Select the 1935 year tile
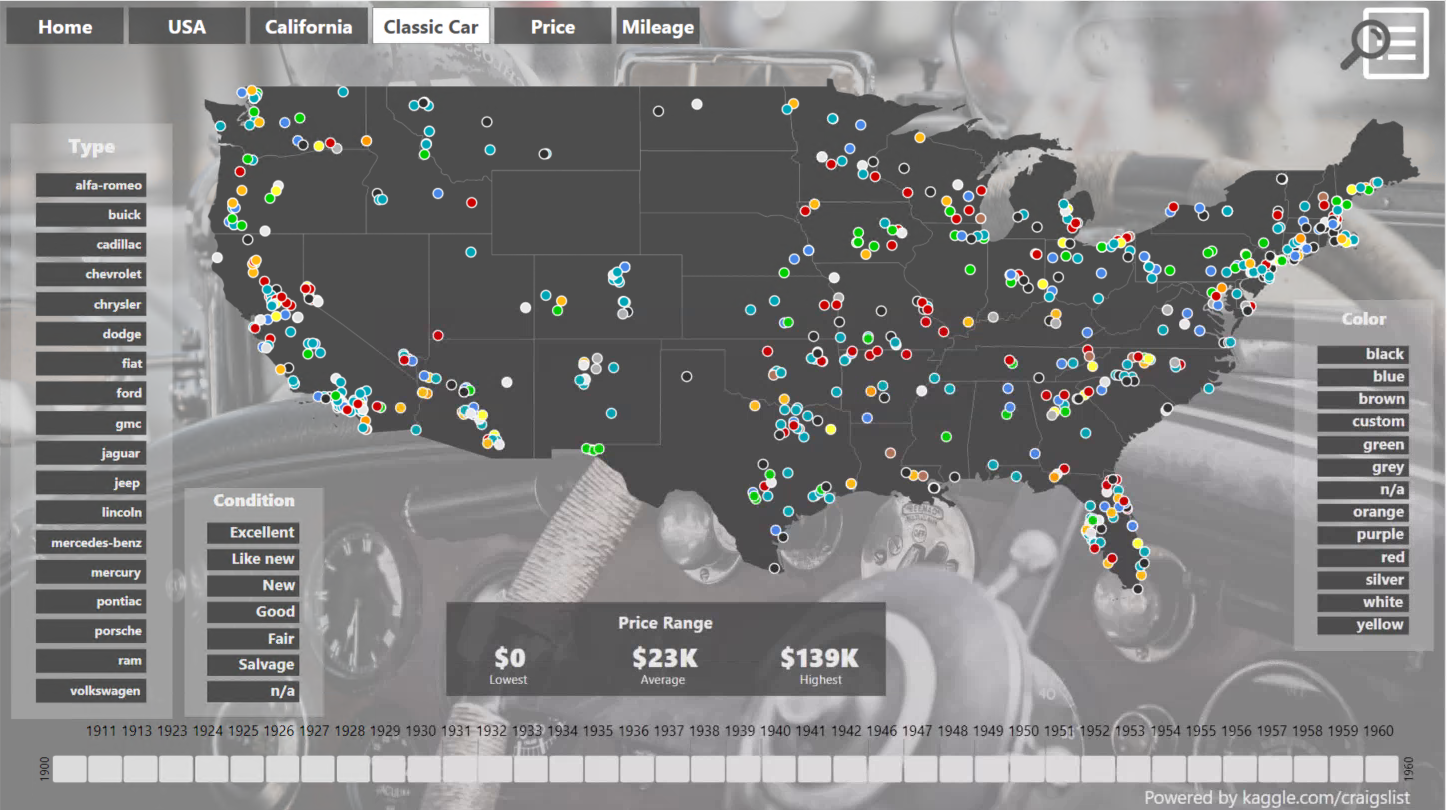Viewport: 1447px width, 810px height. (x=602, y=769)
